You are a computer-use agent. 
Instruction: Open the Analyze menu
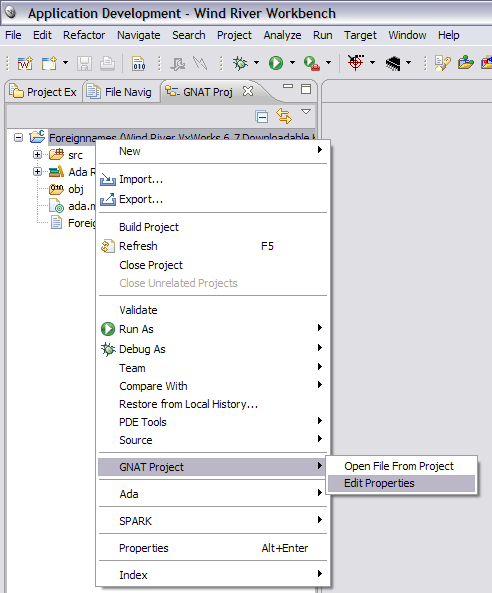click(282, 35)
